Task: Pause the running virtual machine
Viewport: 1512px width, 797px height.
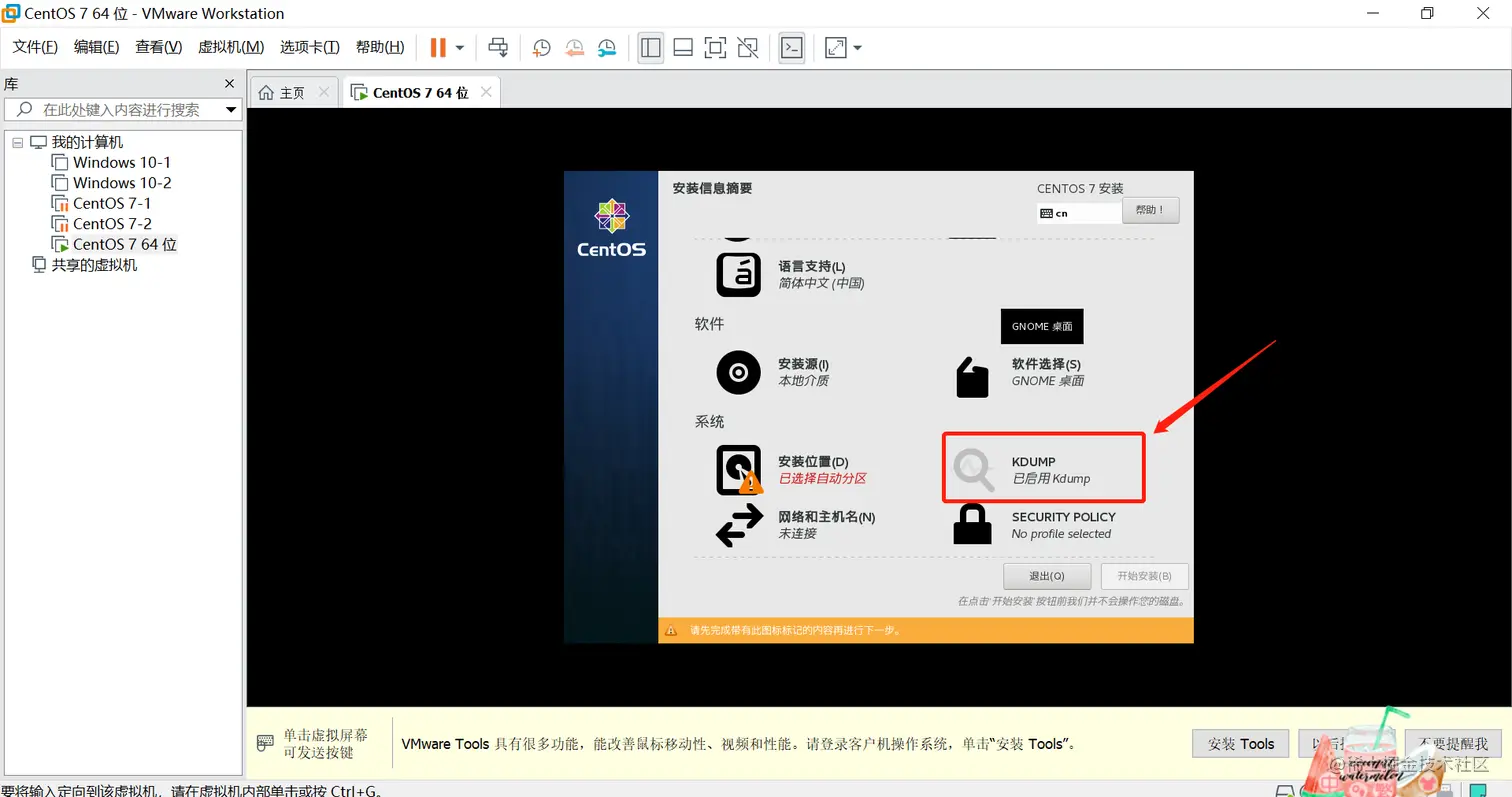Action: point(437,47)
